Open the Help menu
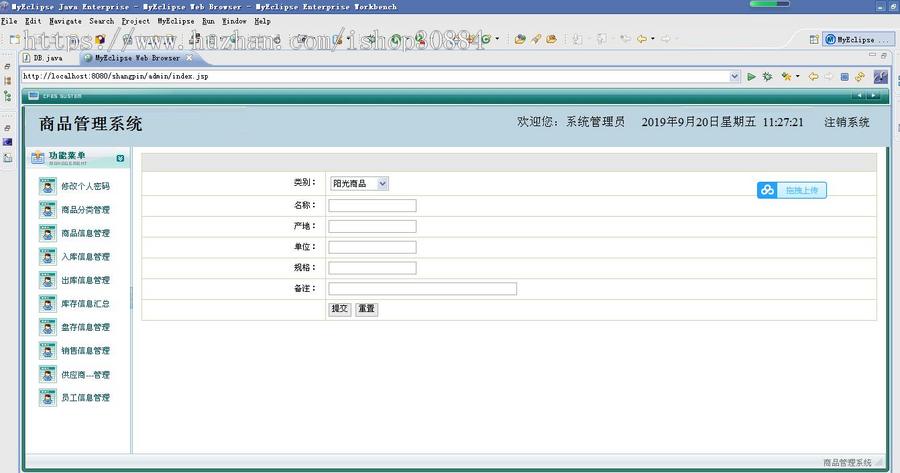900x473 pixels. [262, 21]
